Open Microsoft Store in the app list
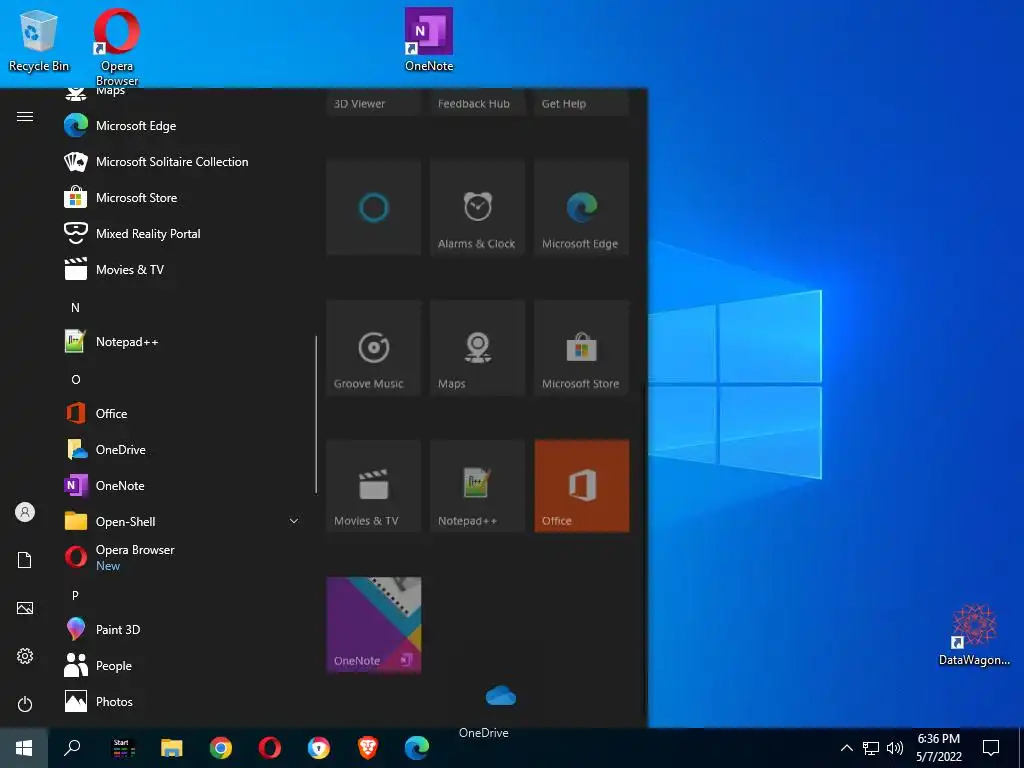The width and height of the screenshot is (1024, 768). click(182, 197)
